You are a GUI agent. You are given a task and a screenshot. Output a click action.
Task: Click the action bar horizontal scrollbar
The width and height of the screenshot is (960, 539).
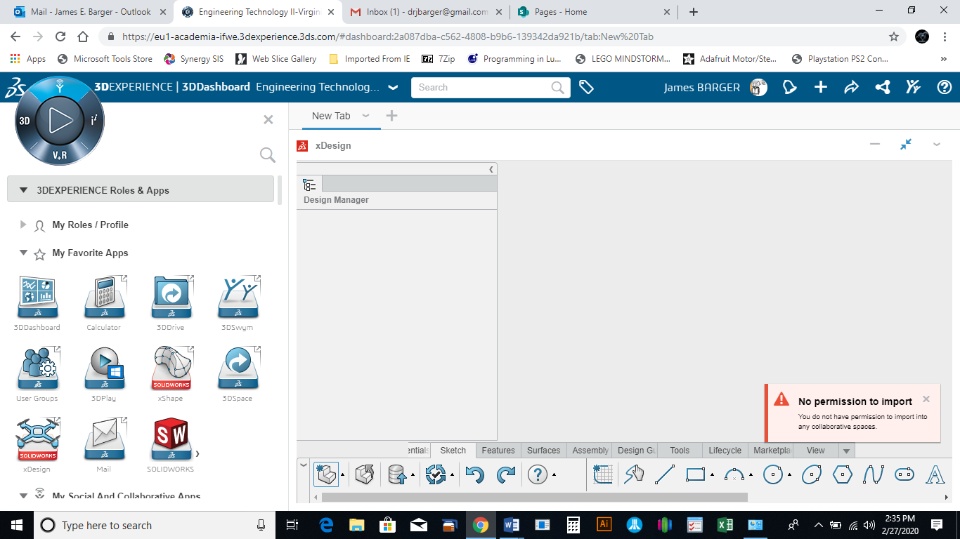click(x=534, y=497)
